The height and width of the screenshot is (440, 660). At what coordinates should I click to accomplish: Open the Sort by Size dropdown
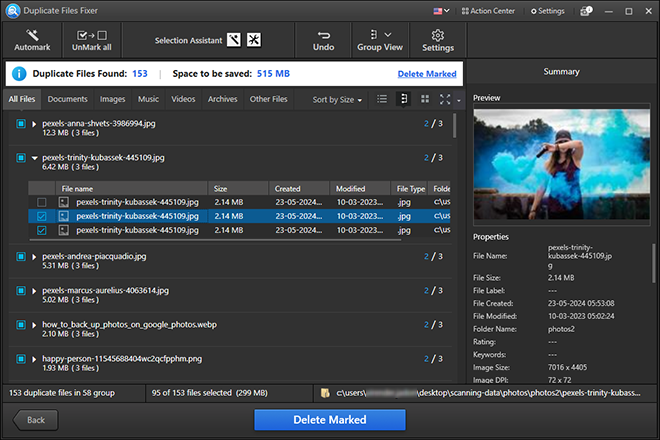click(337, 100)
